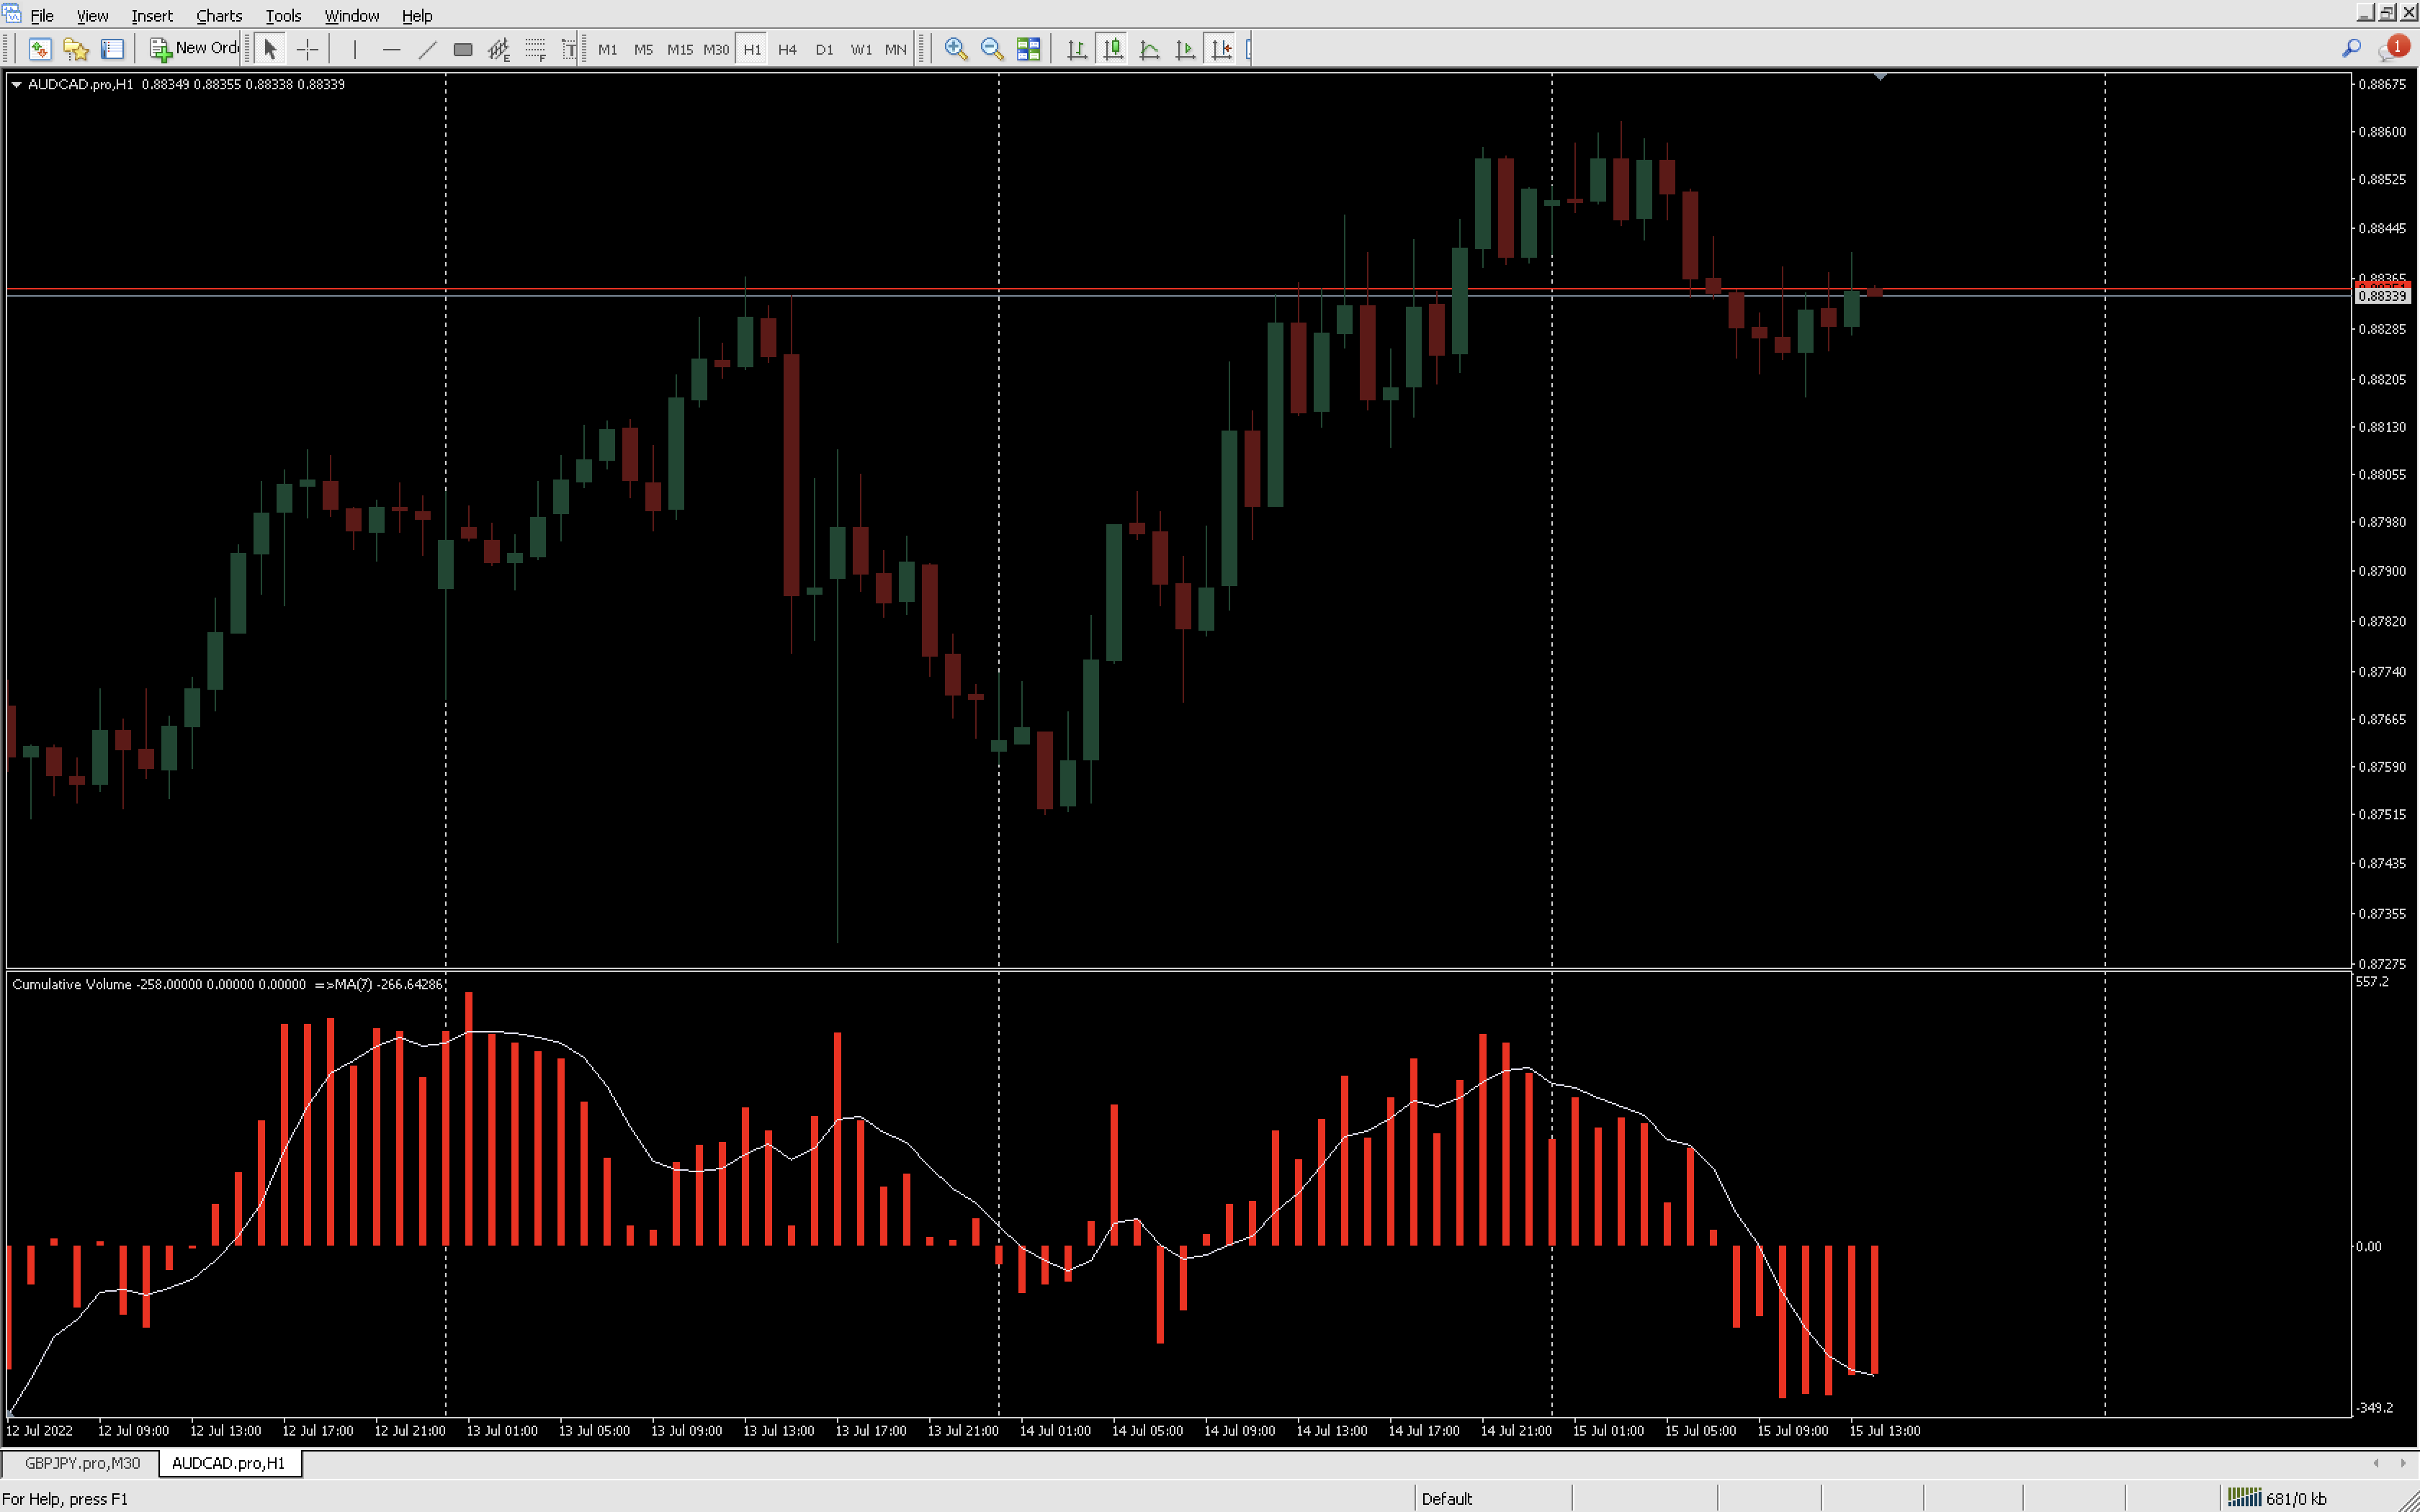Switch chart to bar chart mode
2420x1512 pixels.
(1076, 49)
